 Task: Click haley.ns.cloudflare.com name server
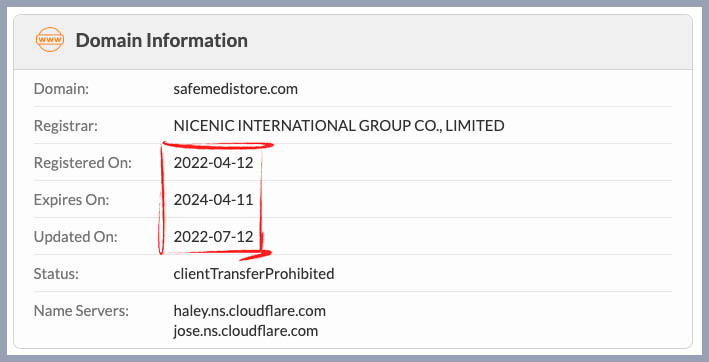[250, 310]
